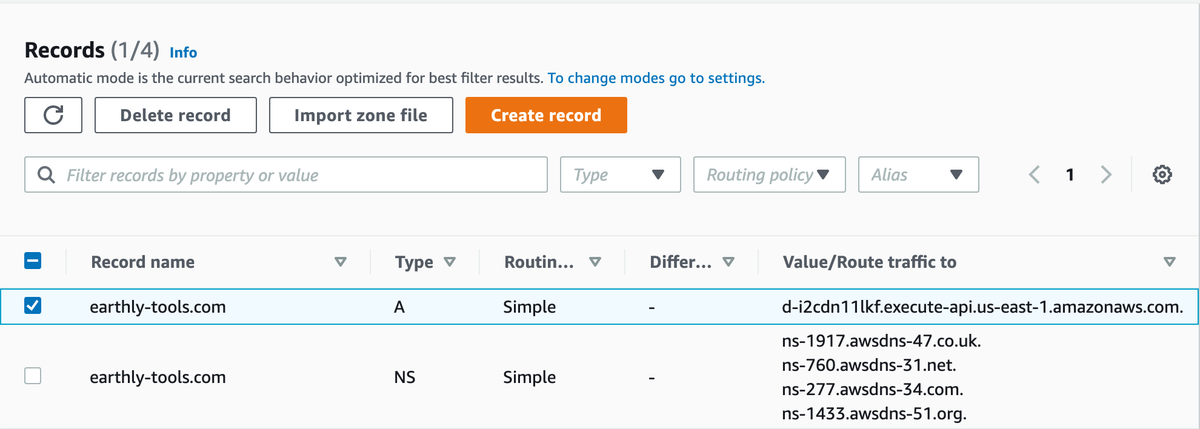Sort by Value/Route traffic to arrow
The image size is (1200, 429).
pyautogui.click(x=1170, y=262)
